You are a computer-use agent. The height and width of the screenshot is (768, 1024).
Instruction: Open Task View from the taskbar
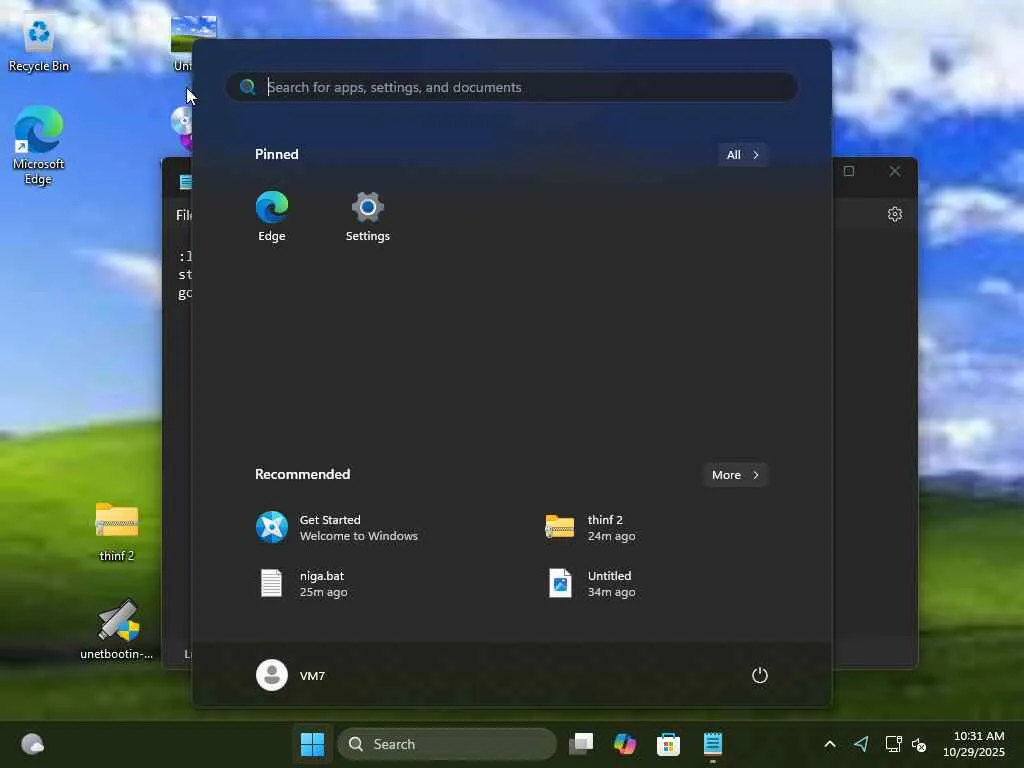point(581,744)
